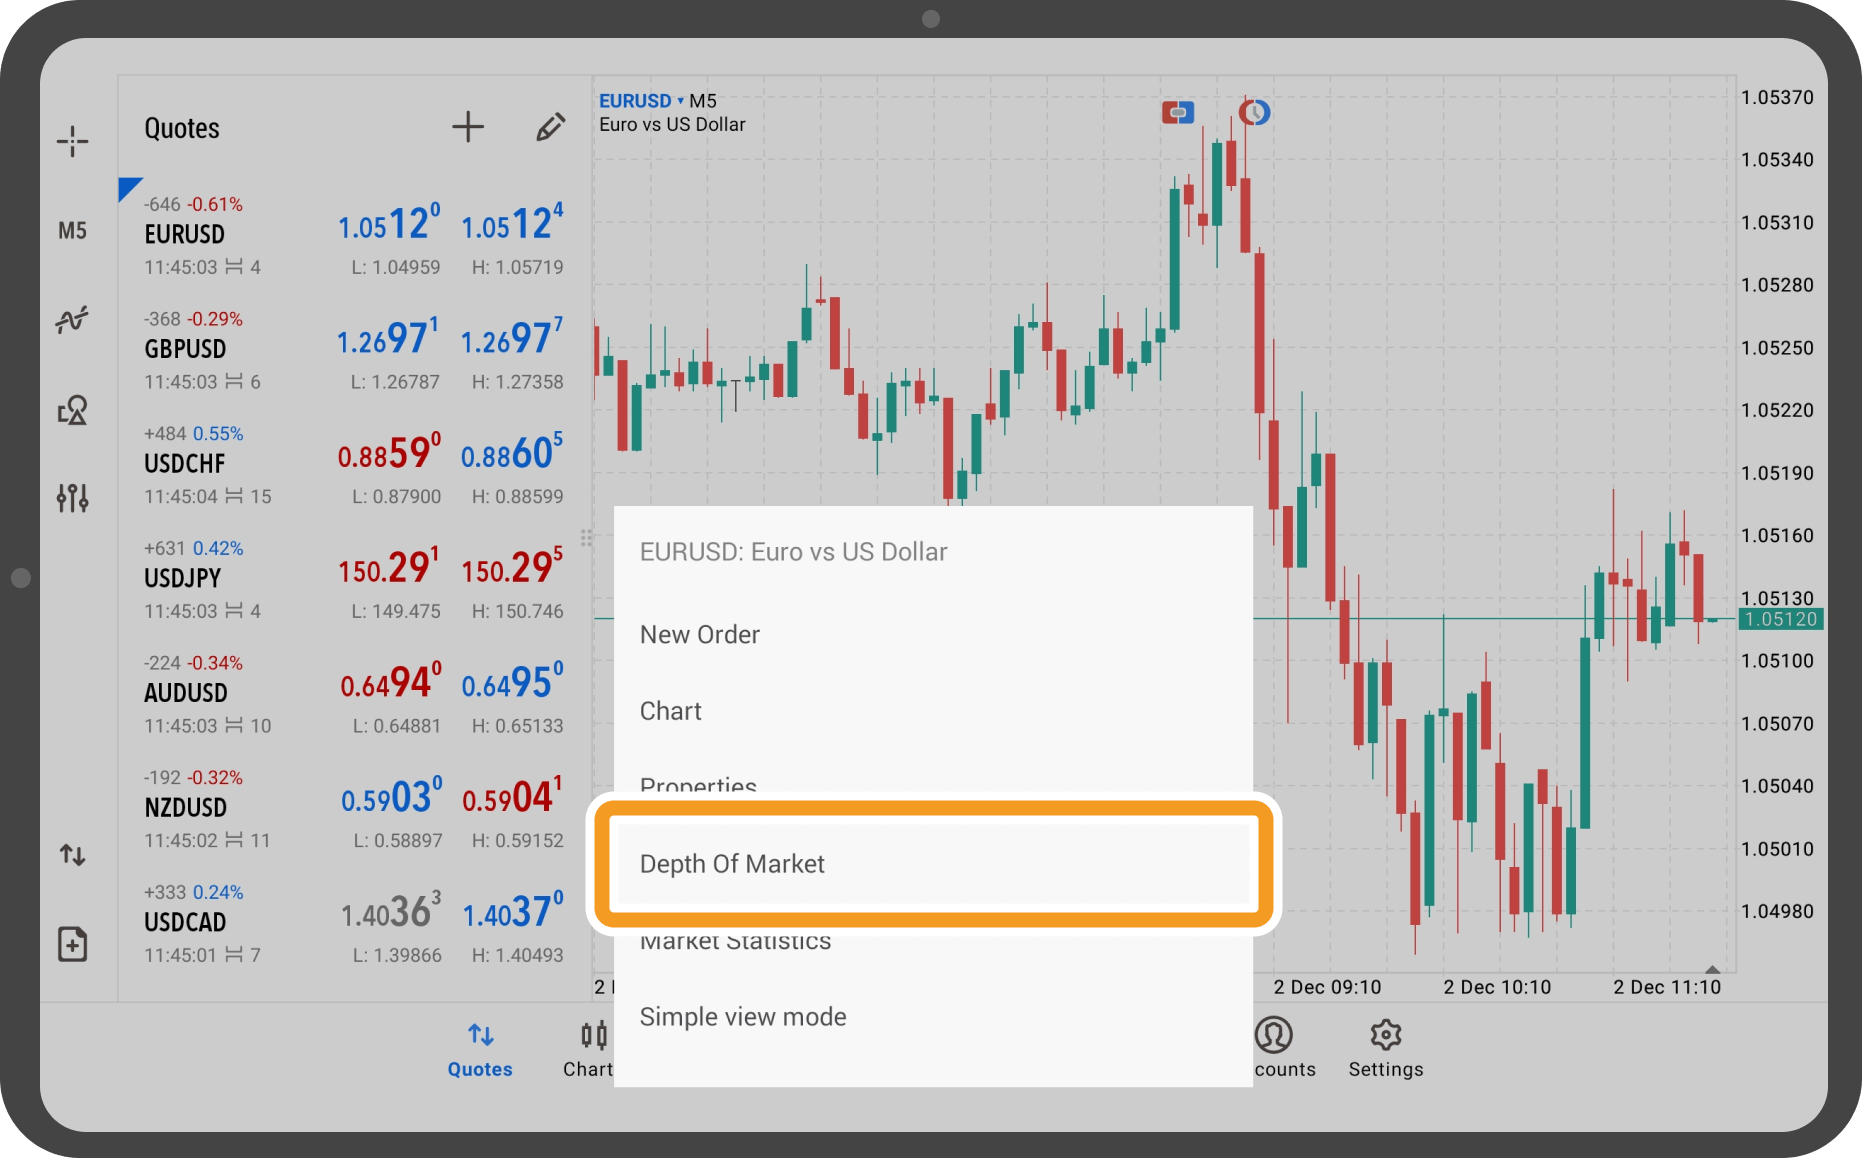Image resolution: width=1862 pixels, height=1158 pixels.
Task: Change the M5 timeframe in sidebar
Action: tap(72, 231)
